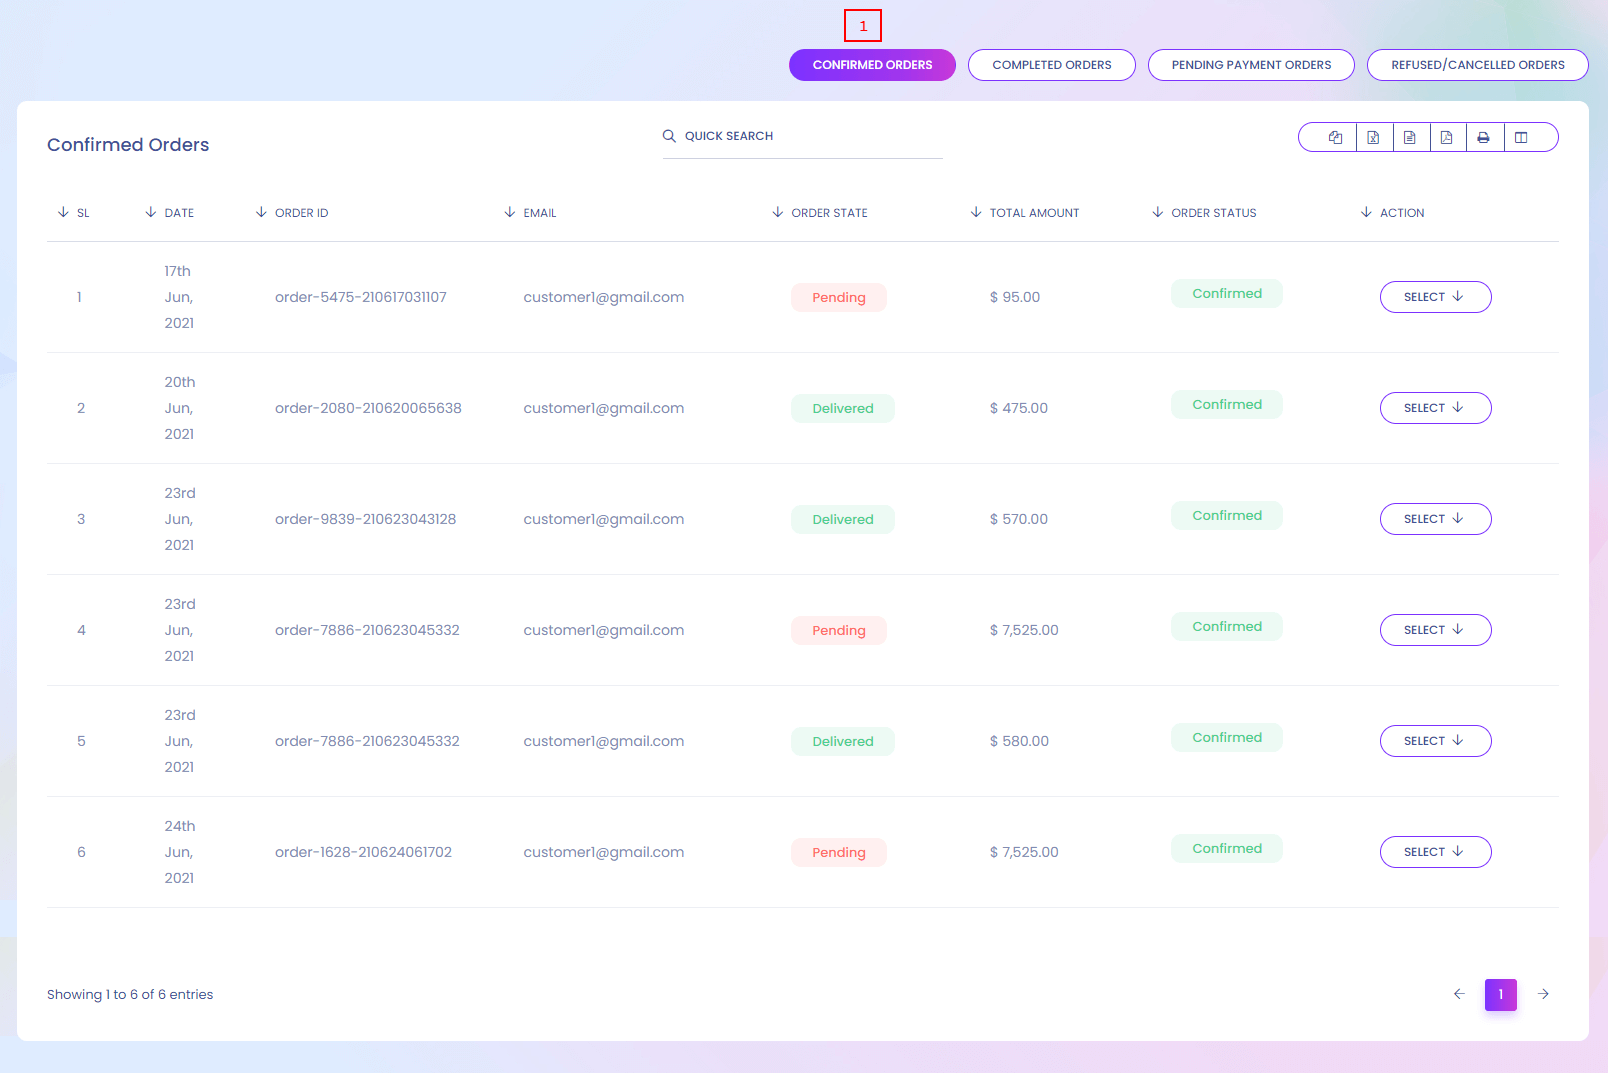Image resolution: width=1608 pixels, height=1073 pixels.
Task: Export the orders table as PDF
Action: [1447, 138]
